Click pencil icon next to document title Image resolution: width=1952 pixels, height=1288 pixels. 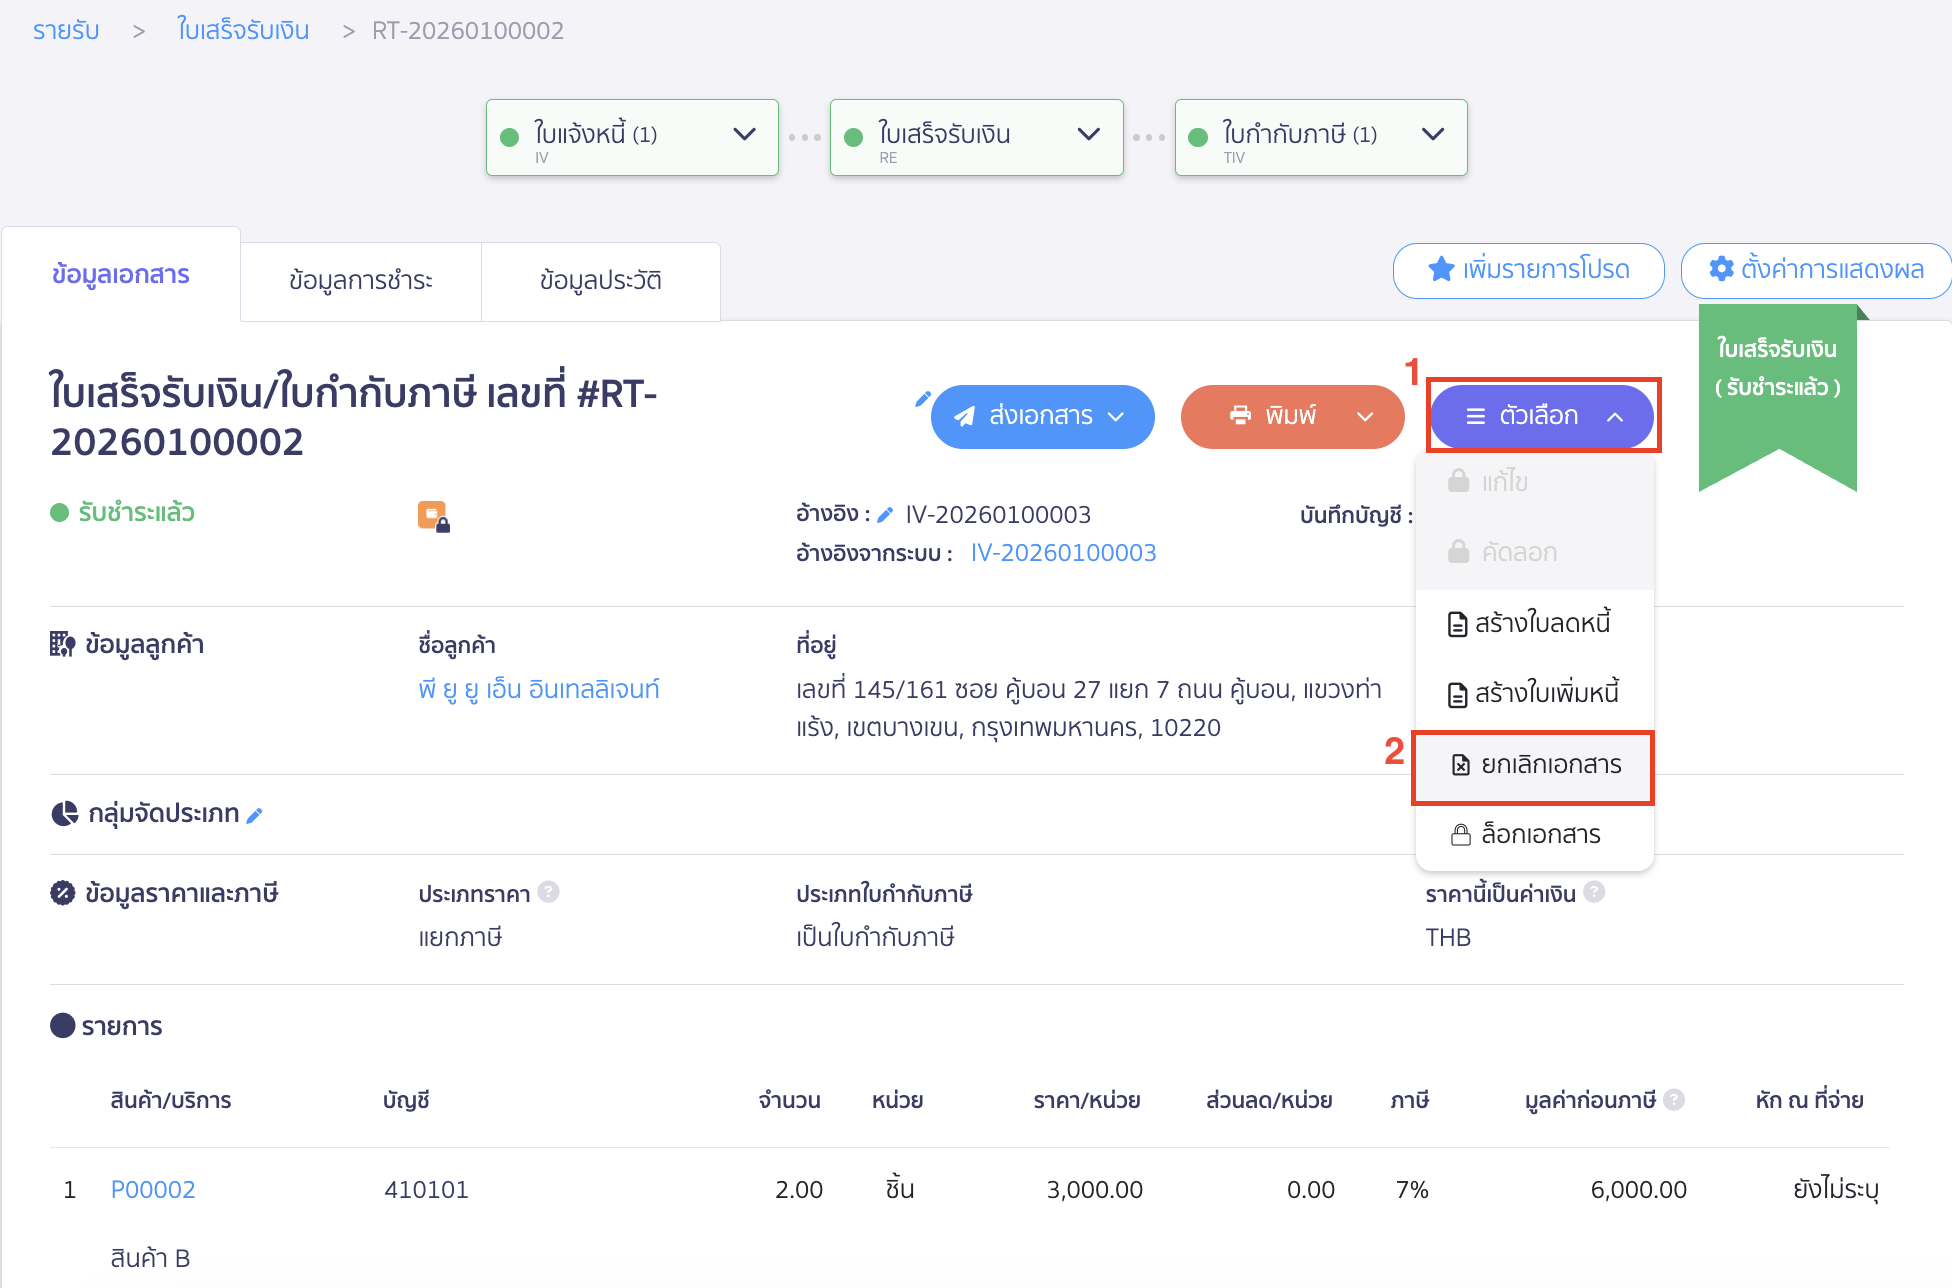click(x=922, y=399)
